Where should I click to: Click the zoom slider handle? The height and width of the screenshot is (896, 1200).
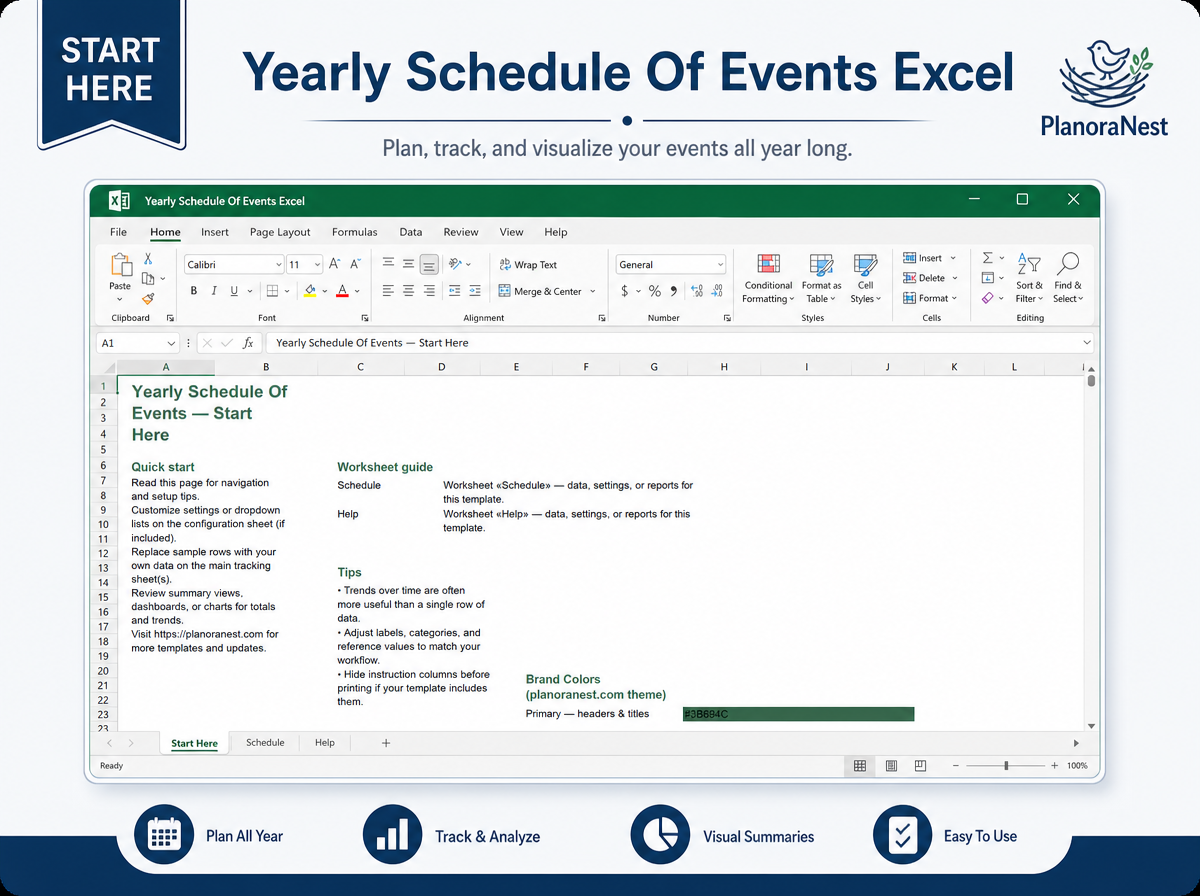point(1006,766)
